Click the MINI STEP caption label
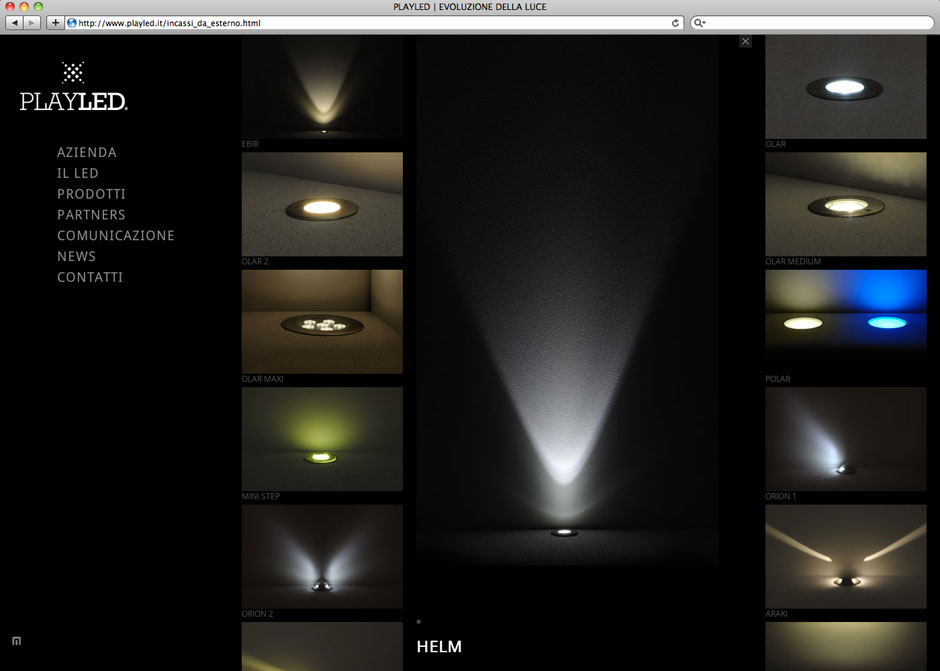This screenshot has height=671, width=940. (x=261, y=497)
